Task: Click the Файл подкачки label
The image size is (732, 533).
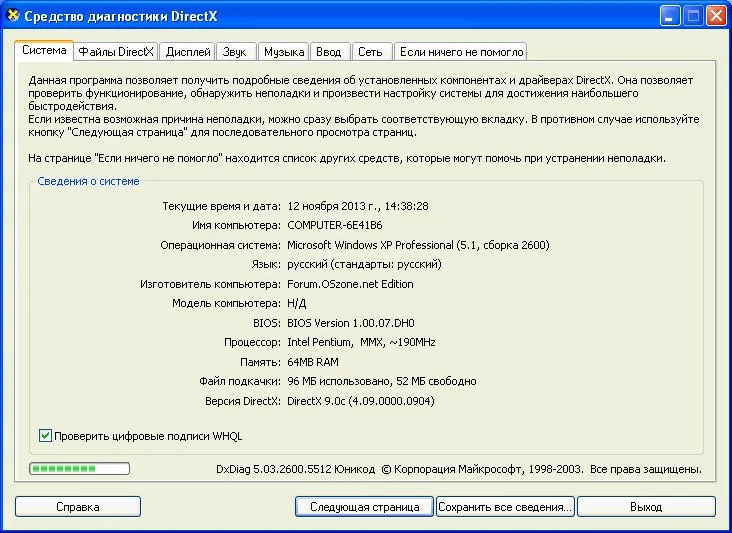Action: (240, 381)
